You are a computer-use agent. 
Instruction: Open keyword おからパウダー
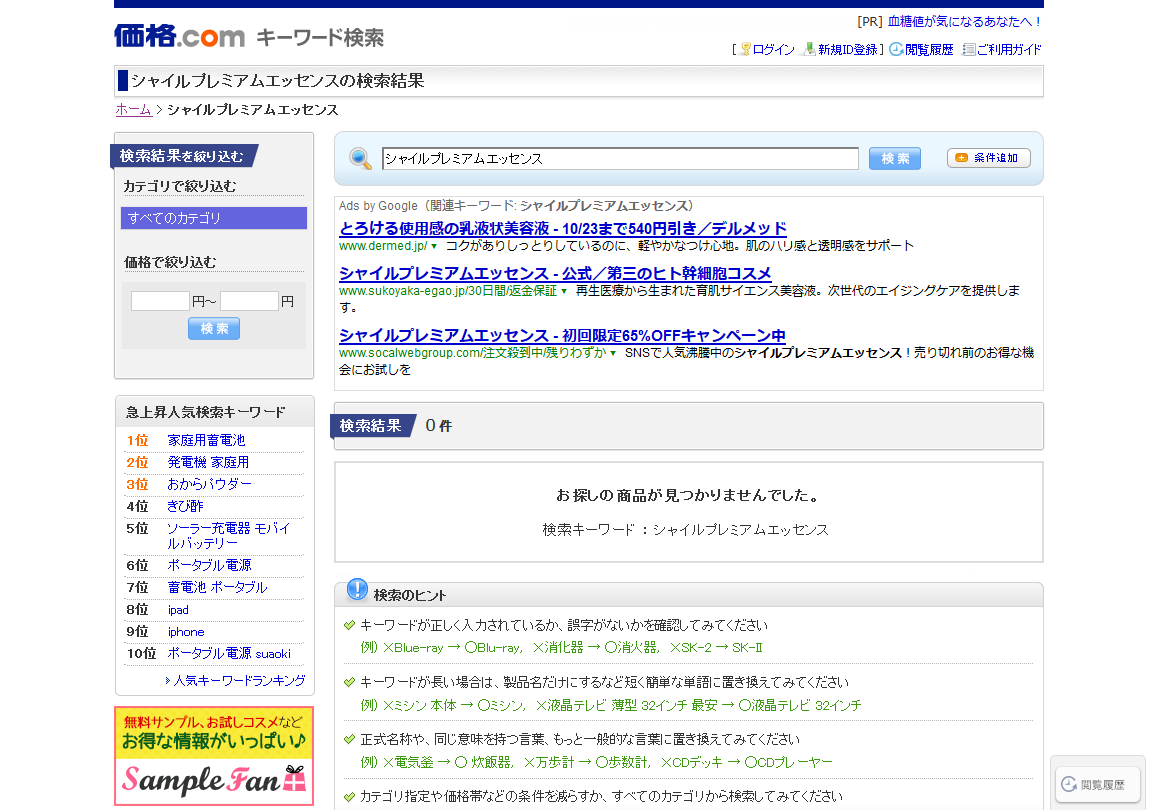point(209,484)
